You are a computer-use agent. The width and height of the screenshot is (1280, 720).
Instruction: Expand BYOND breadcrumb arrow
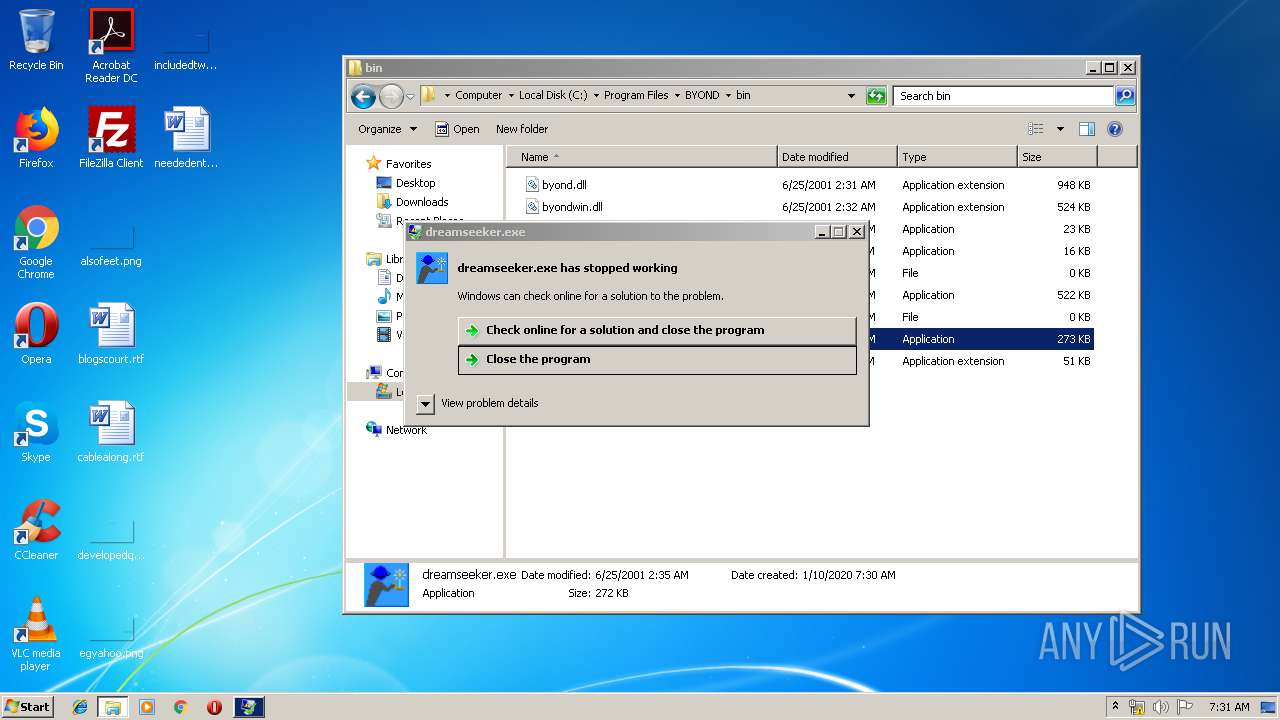(x=728, y=96)
